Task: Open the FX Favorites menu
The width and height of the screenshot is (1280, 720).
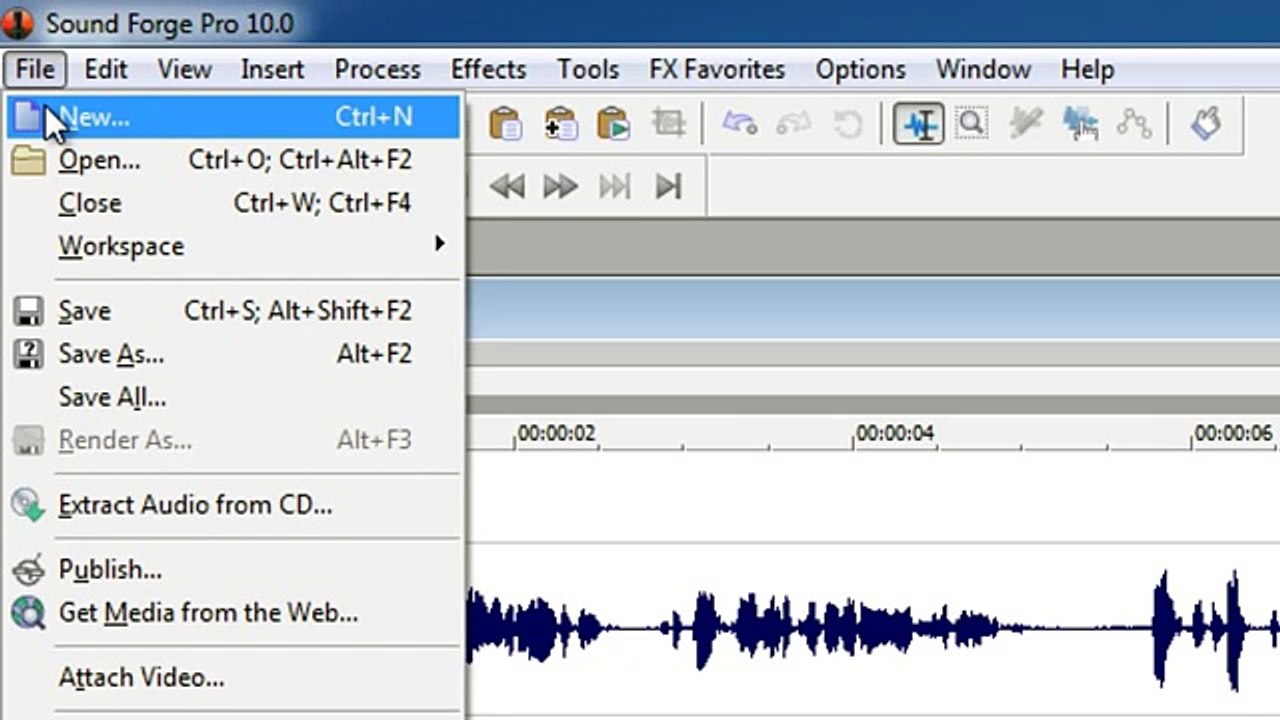Action: [717, 70]
